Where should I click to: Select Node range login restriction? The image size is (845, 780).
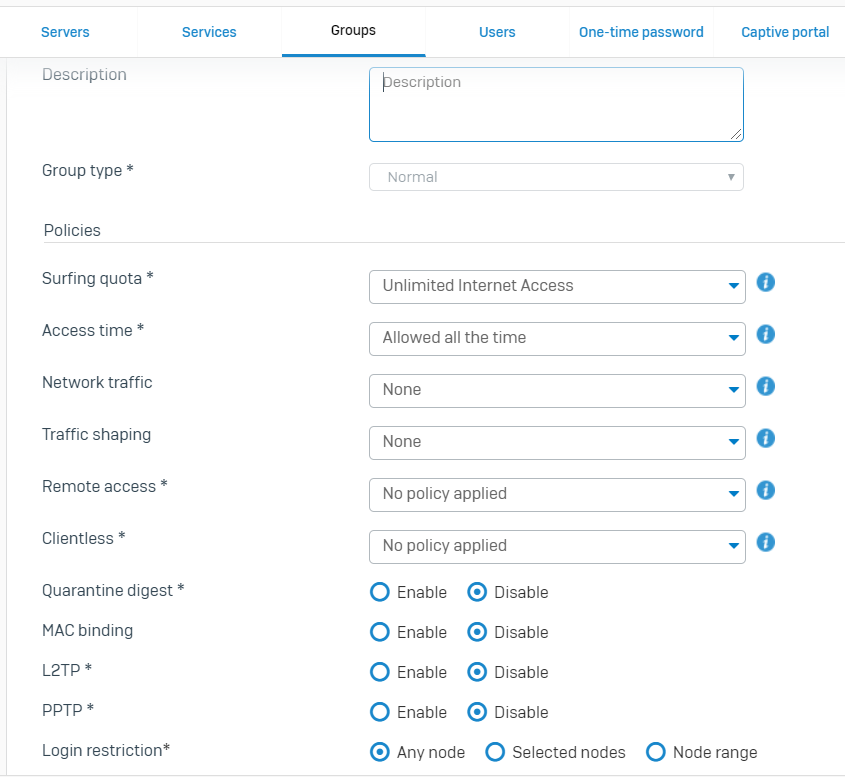(656, 752)
